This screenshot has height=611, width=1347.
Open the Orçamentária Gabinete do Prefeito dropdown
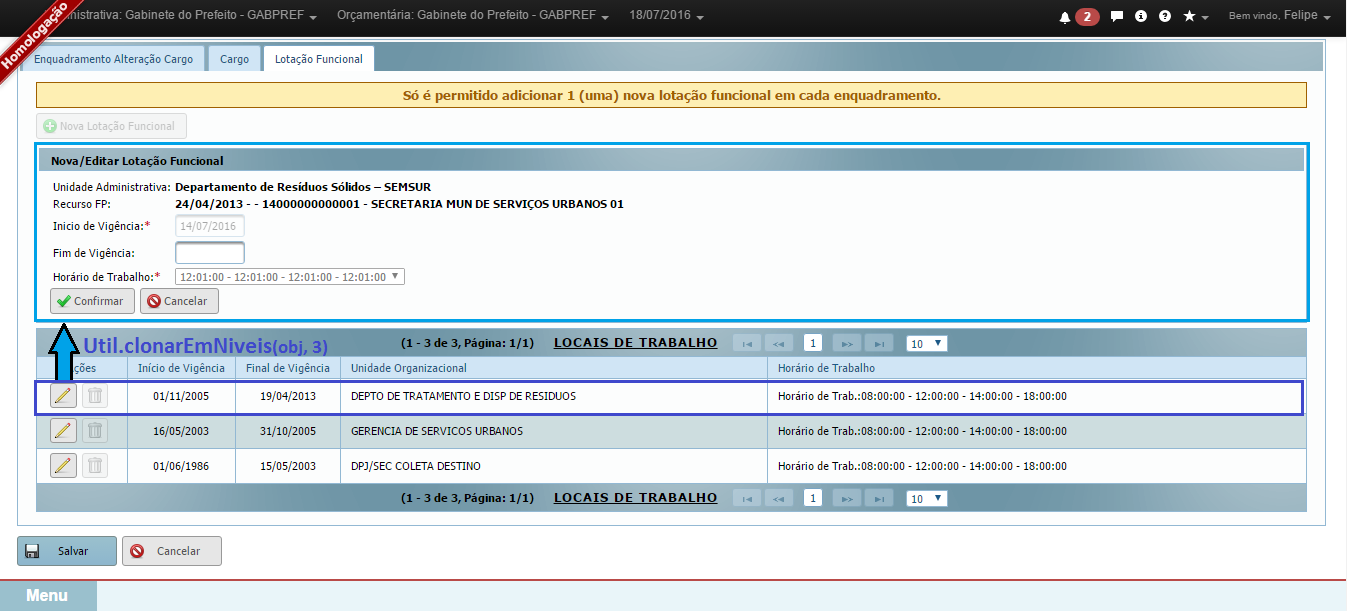point(474,17)
